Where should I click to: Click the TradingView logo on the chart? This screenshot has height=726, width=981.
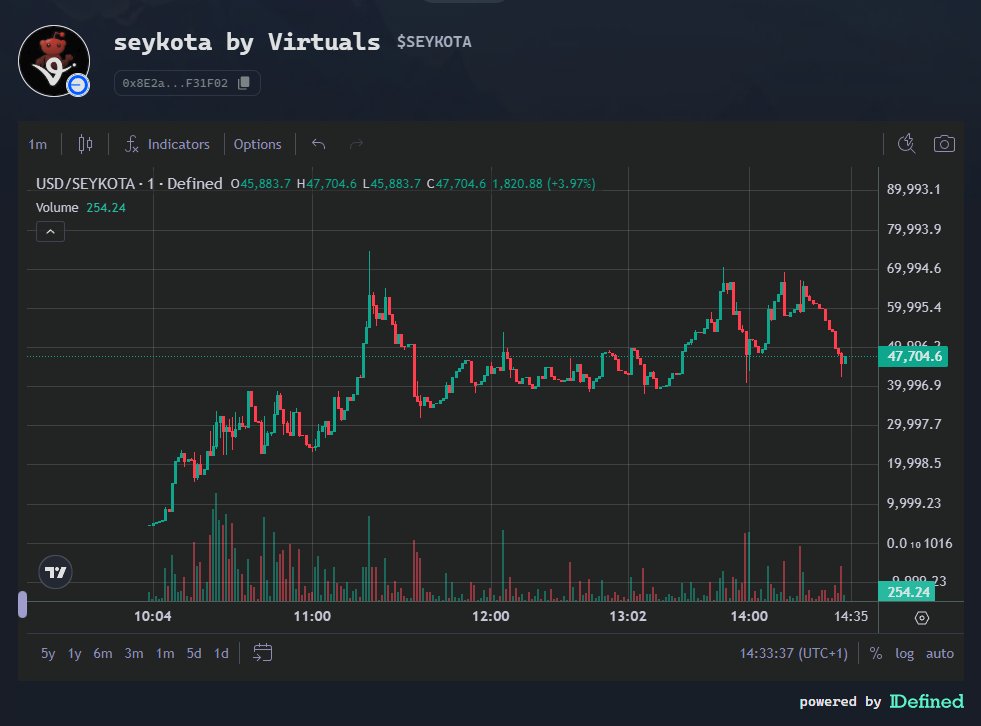coord(54,572)
